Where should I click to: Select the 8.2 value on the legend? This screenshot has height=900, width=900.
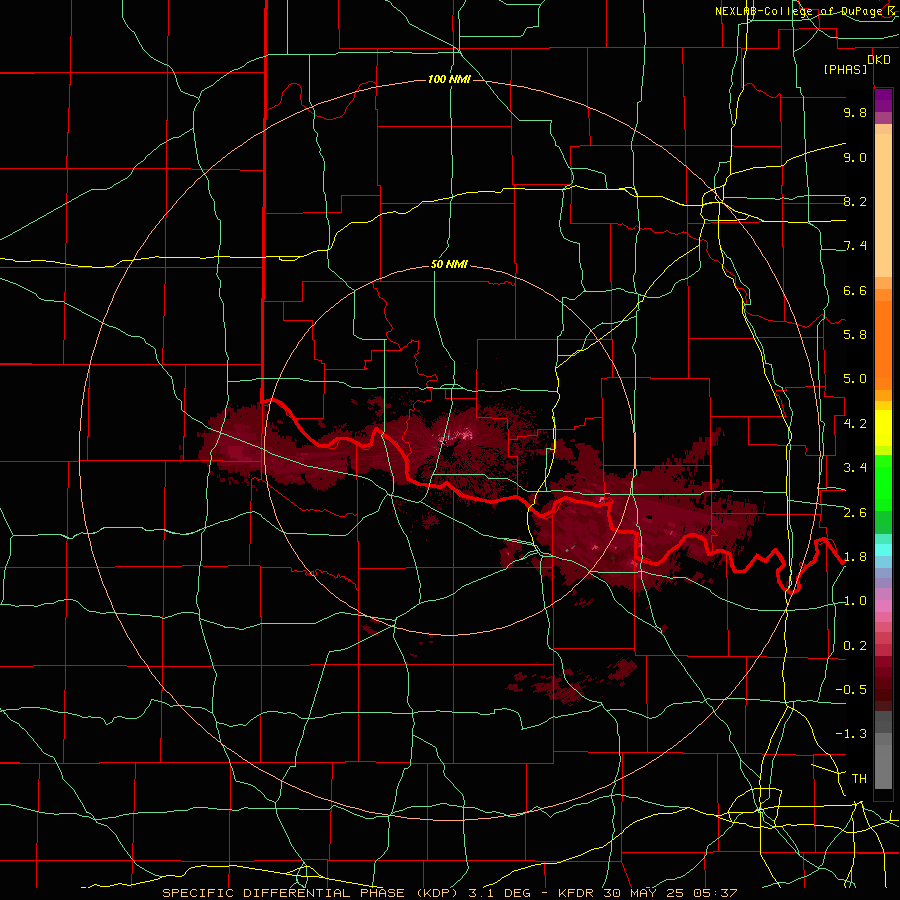point(855,201)
